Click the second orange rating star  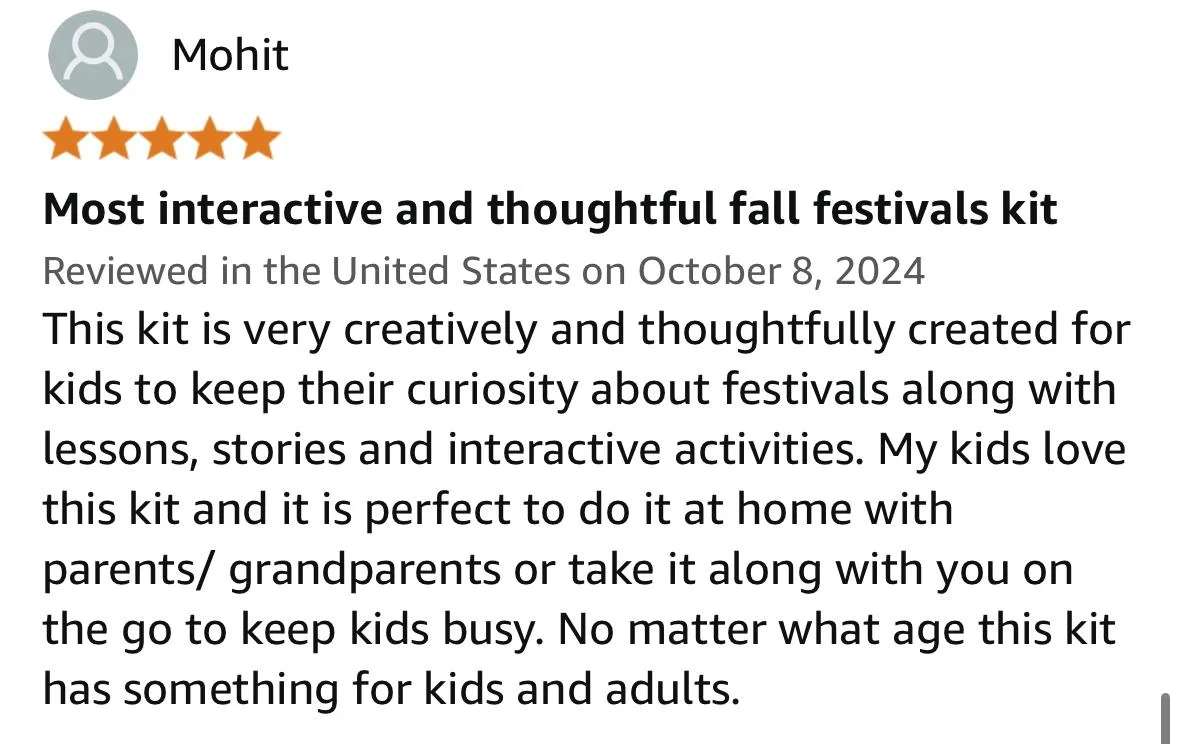click(114, 138)
